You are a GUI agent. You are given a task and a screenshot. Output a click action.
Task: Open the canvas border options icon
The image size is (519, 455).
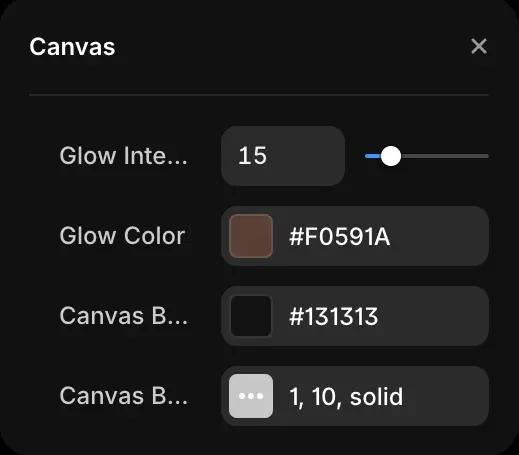point(251,396)
